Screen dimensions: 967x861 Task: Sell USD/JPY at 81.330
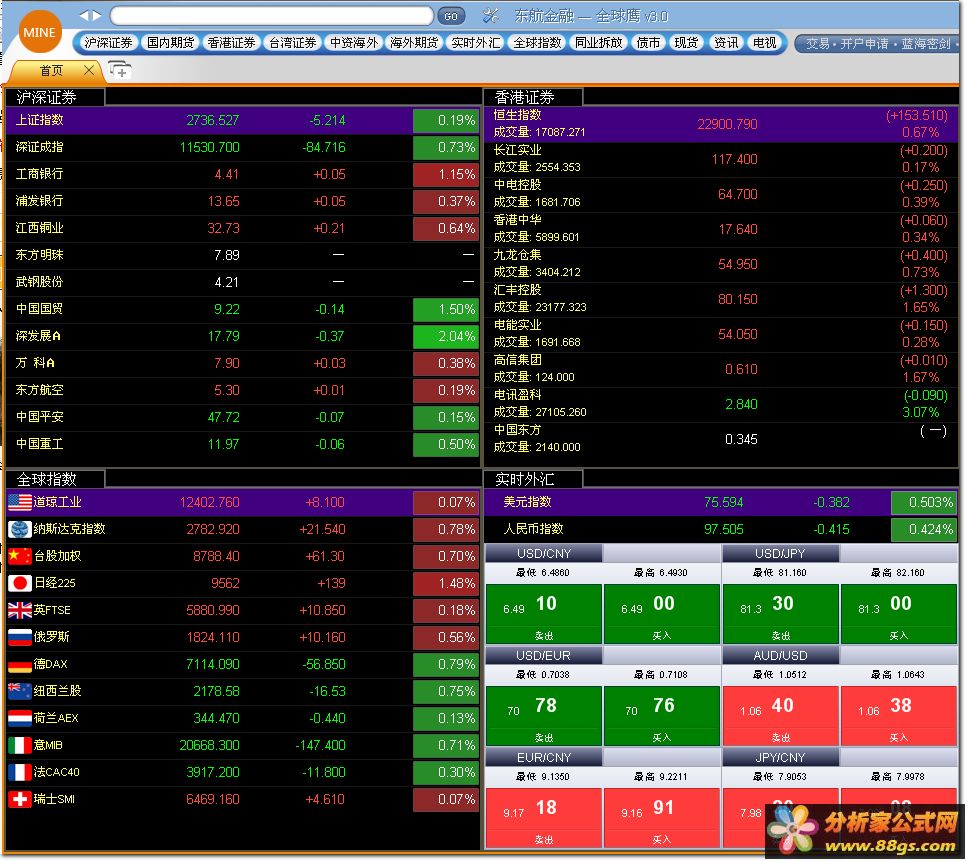pos(781,615)
